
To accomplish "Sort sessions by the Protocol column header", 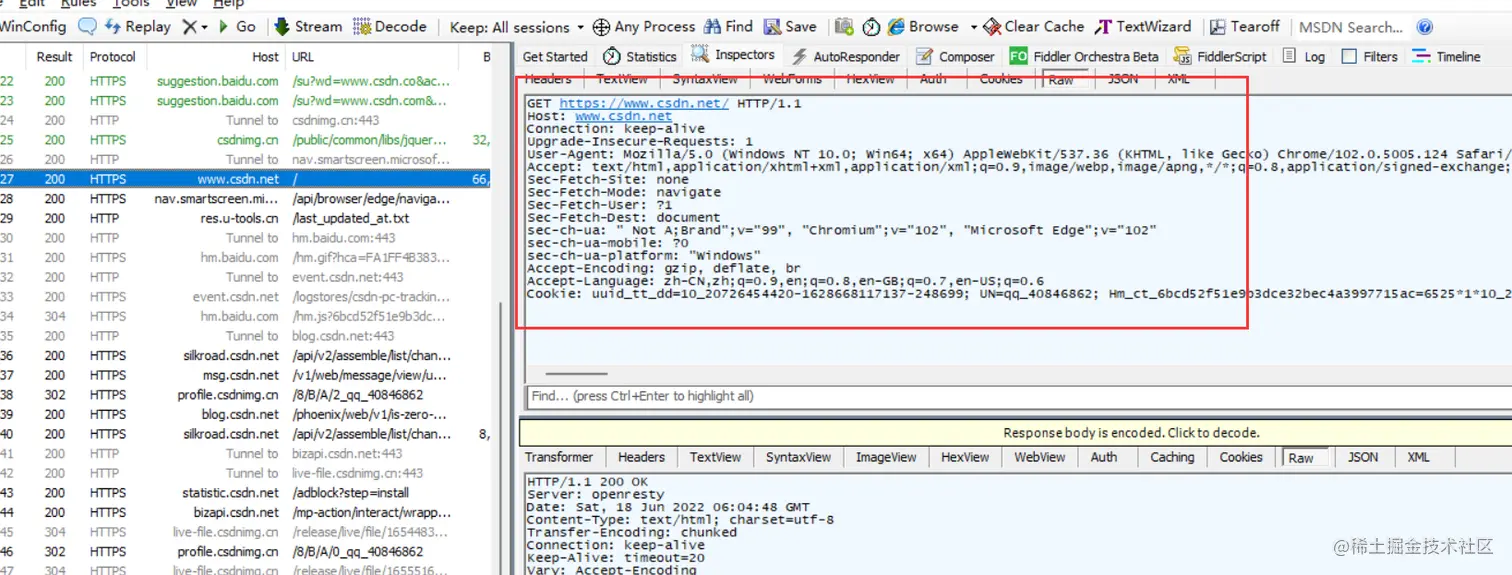I will pos(113,57).
